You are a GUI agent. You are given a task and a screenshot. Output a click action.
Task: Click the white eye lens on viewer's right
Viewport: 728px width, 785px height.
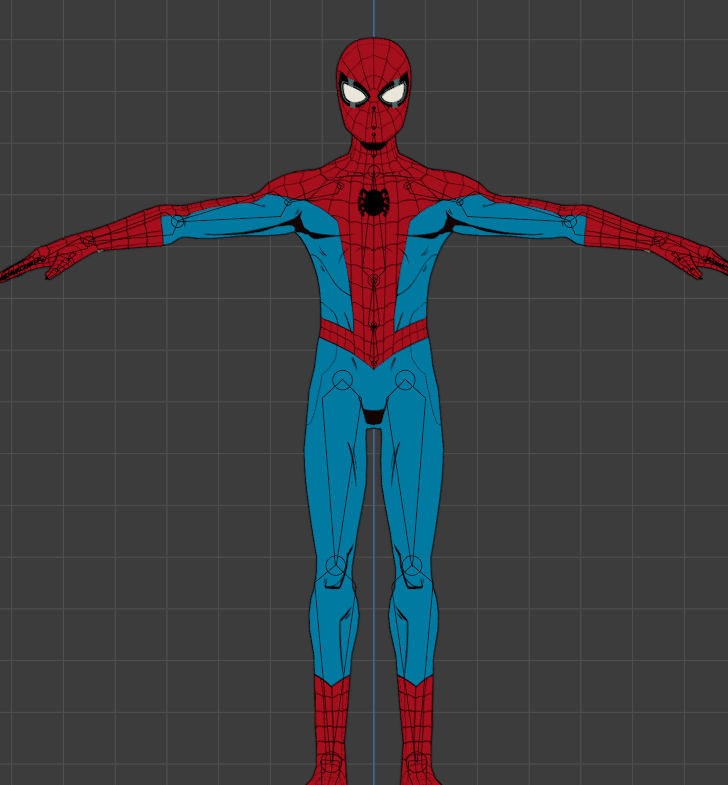pyautogui.click(x=394, y=93)
